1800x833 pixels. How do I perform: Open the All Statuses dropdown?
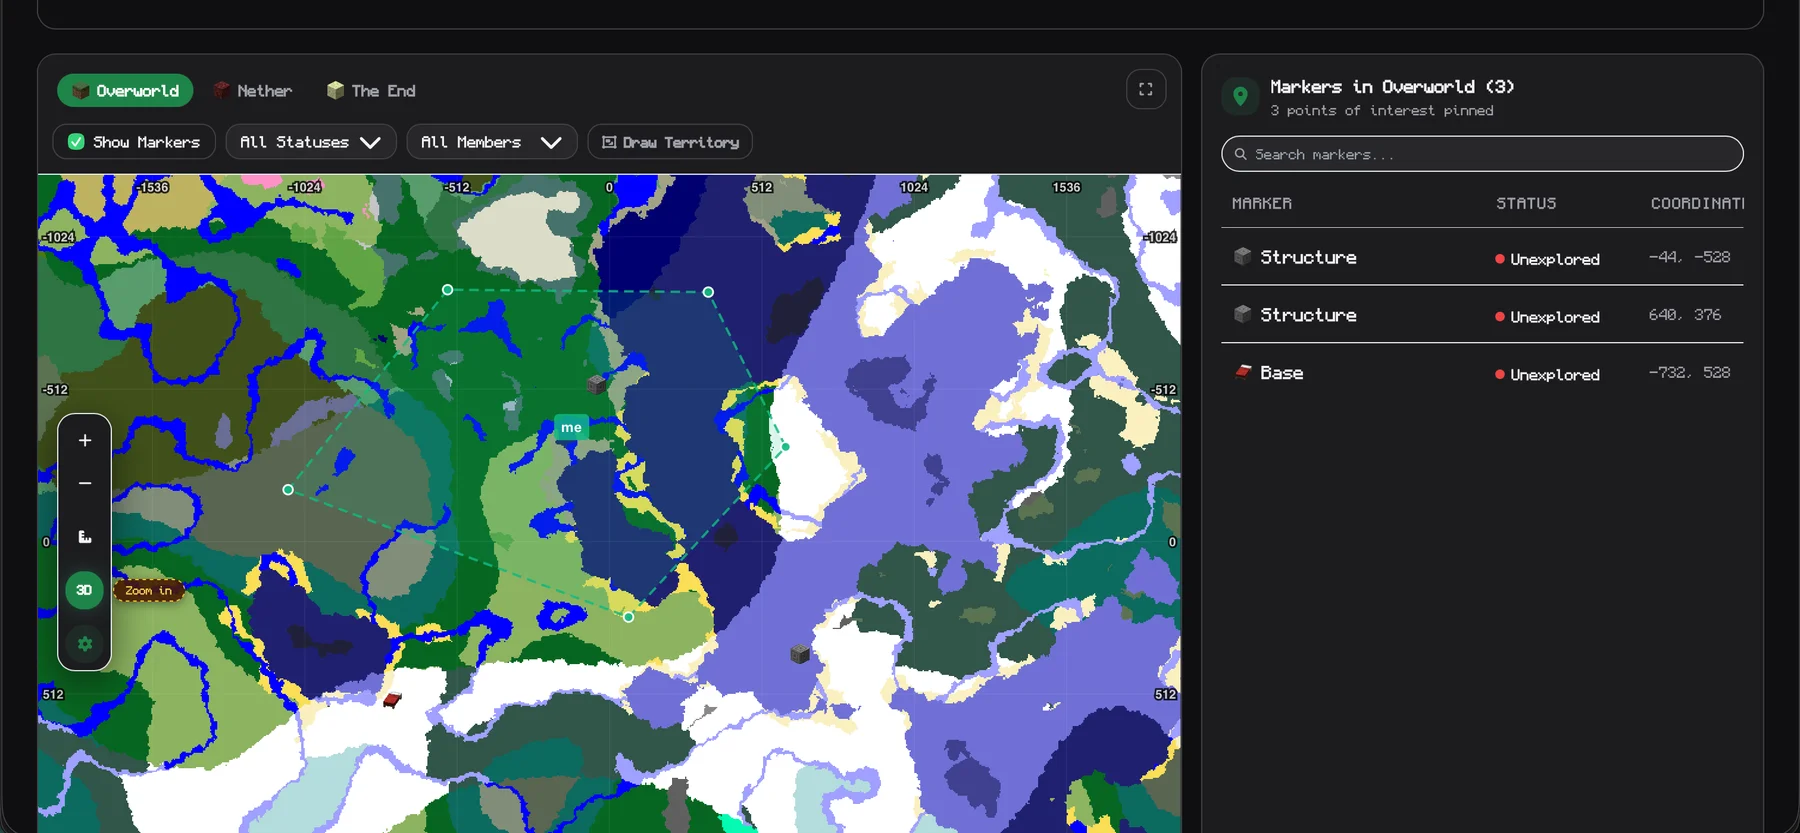click(311, 142)
